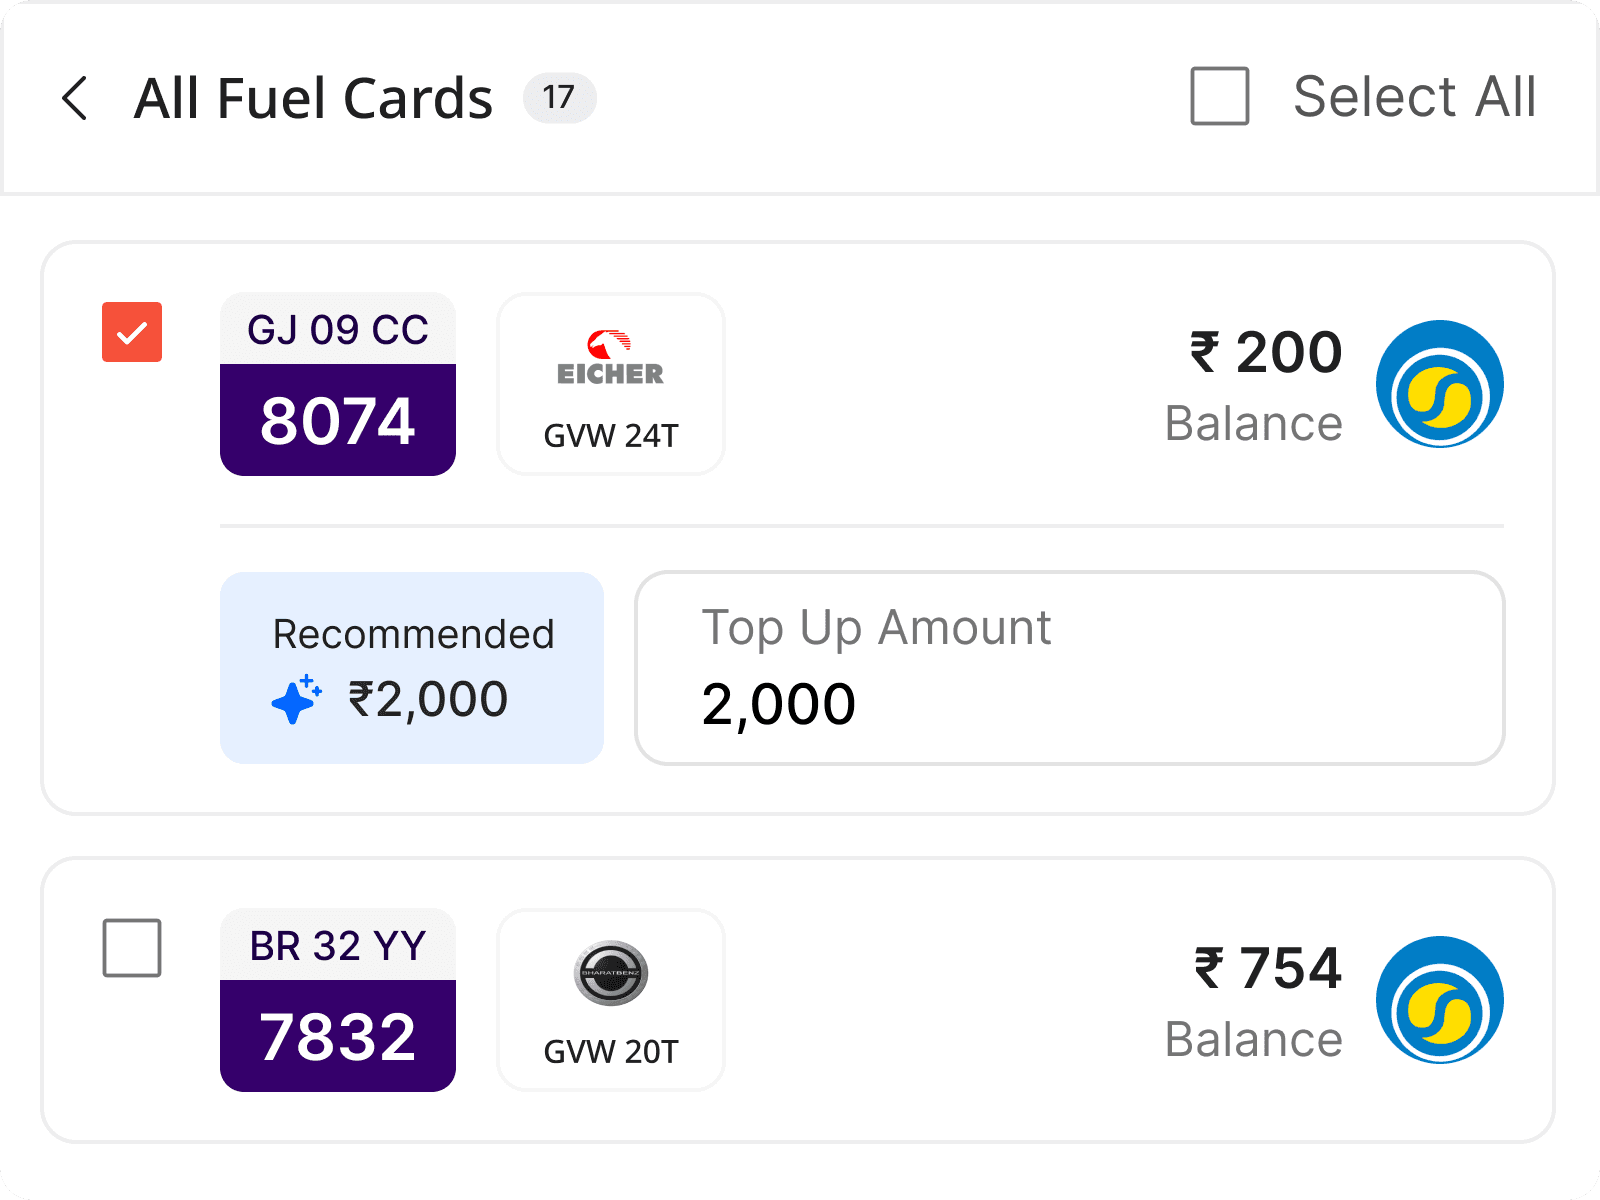Image resolution: width=1600 pixels, height=1200 pixels.
Task: Check the BR 32 YY 7832 card
Action: click(x=132, y=948)
